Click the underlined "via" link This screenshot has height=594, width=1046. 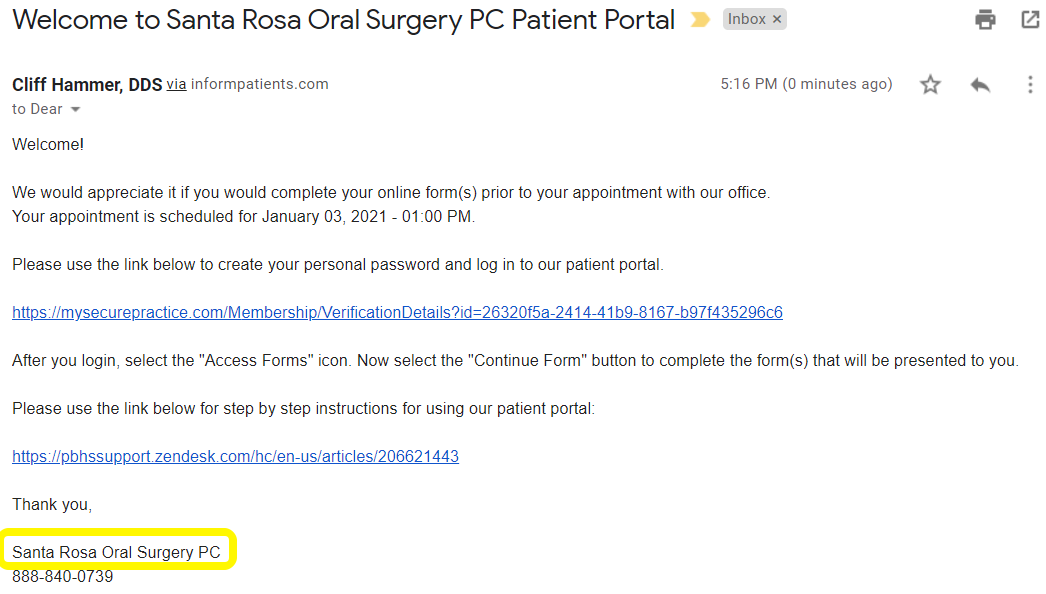tap(176, 85)
